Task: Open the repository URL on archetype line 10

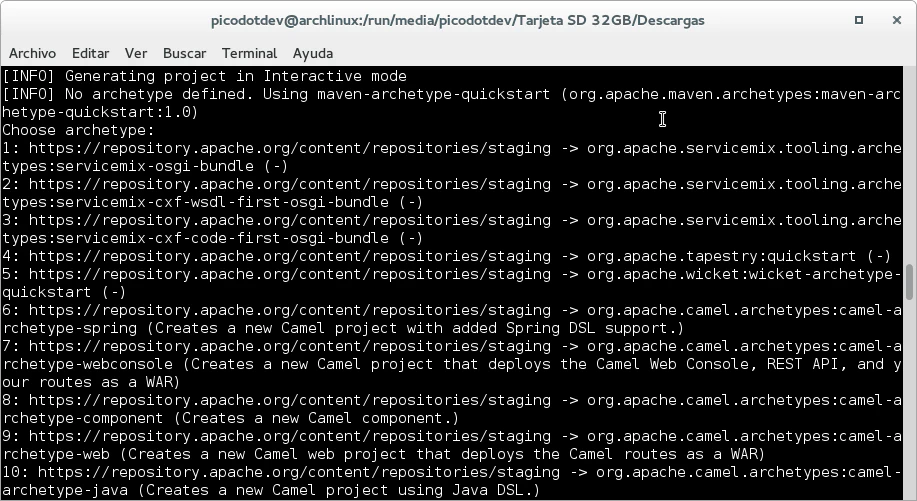Action: click(x=298, y=472)
